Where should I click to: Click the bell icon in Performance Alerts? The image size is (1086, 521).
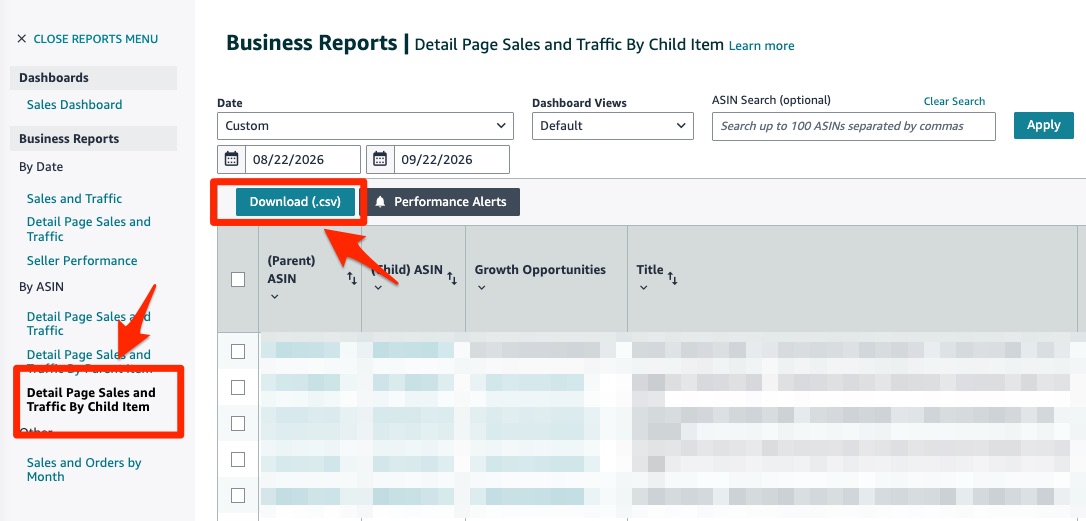(380, 202)
